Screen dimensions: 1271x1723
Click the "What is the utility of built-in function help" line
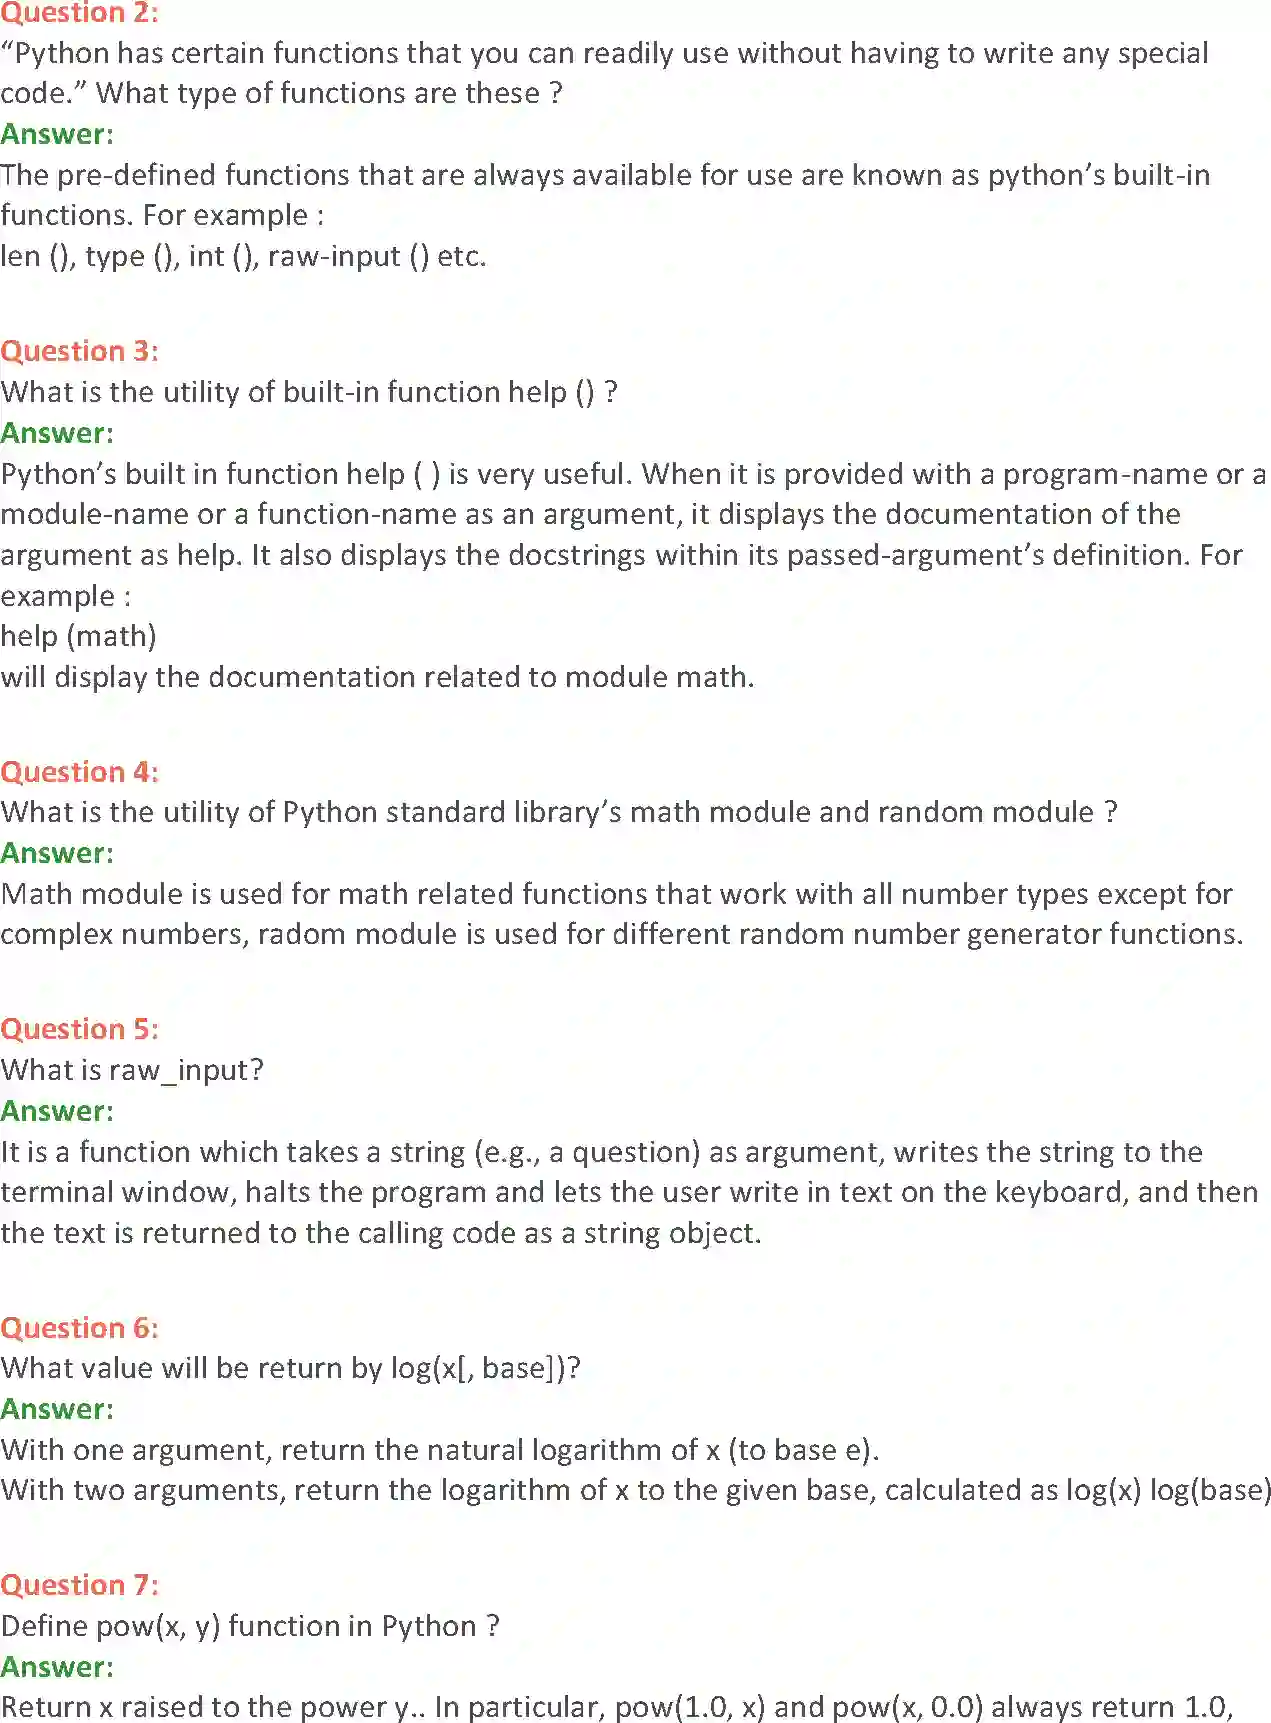click(x=309, y=392)
